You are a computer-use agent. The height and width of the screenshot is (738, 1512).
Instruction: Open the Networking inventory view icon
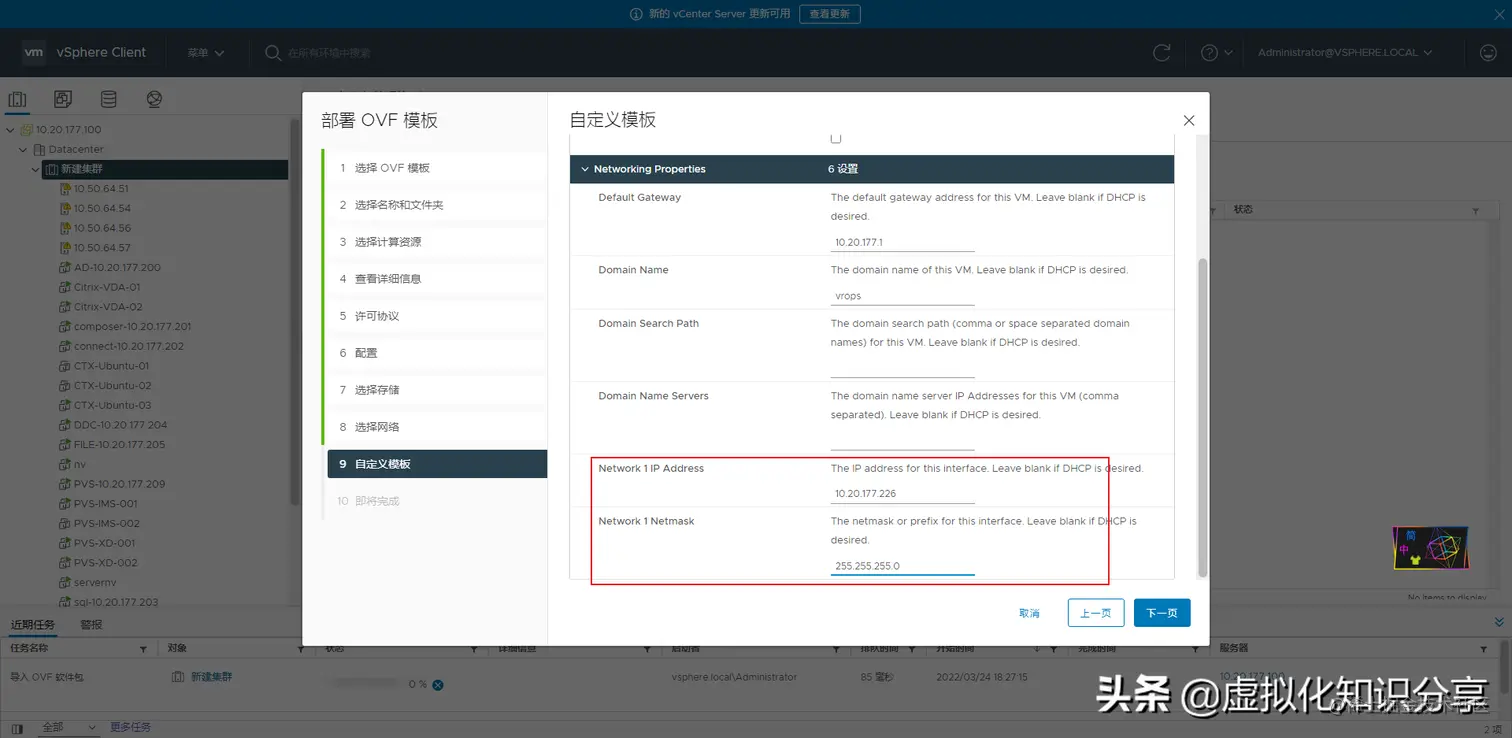tap(154, 99)
